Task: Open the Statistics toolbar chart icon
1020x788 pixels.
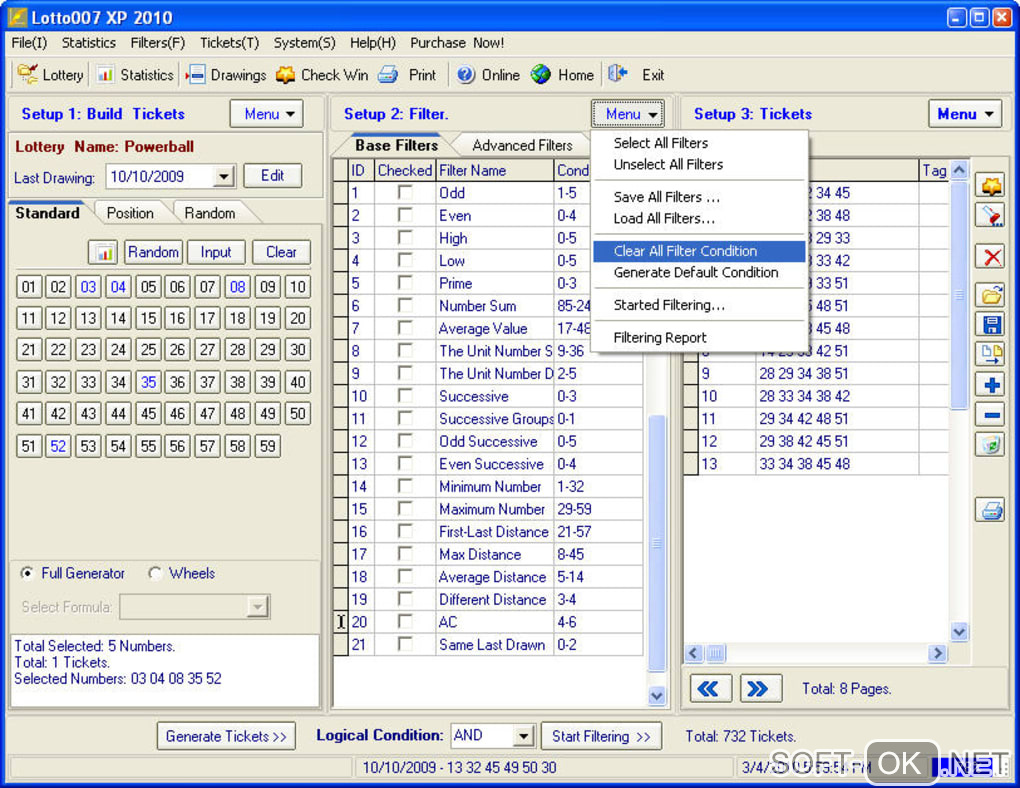Action: (105, 75)
